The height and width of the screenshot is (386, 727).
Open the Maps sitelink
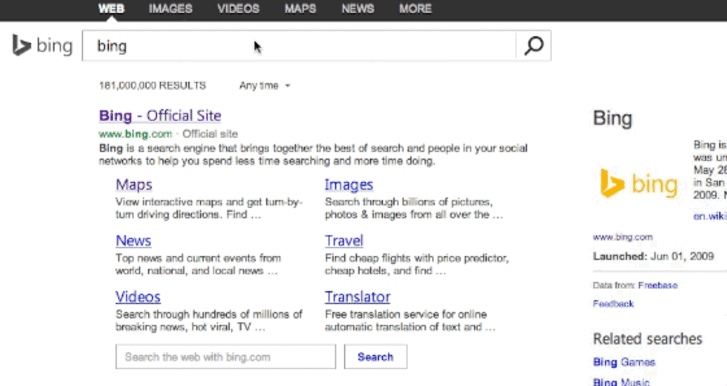(x=134, y=184)
